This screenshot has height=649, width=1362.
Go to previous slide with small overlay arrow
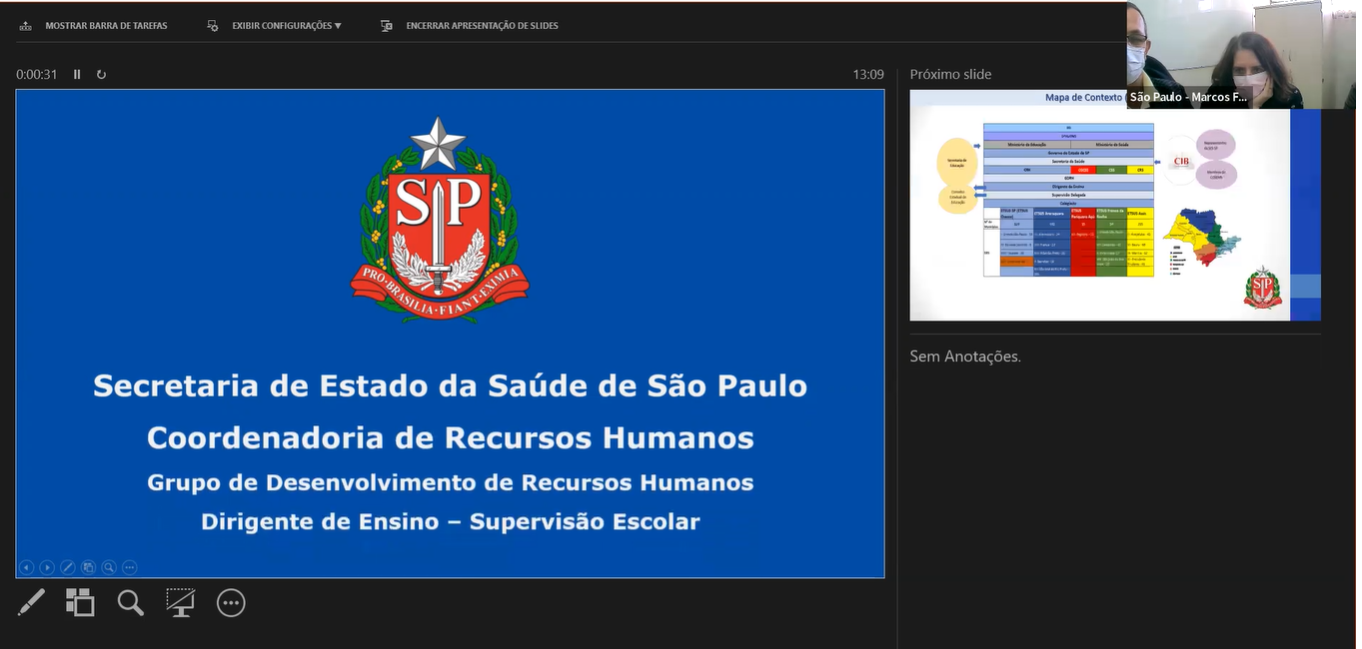click(27, 567)
